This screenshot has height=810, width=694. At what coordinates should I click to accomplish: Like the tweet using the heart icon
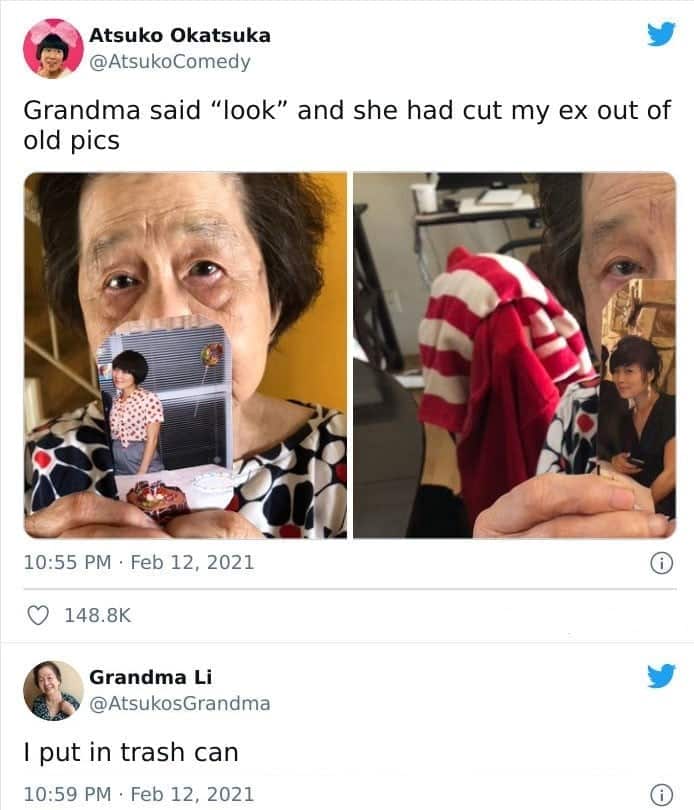point(38,615)
